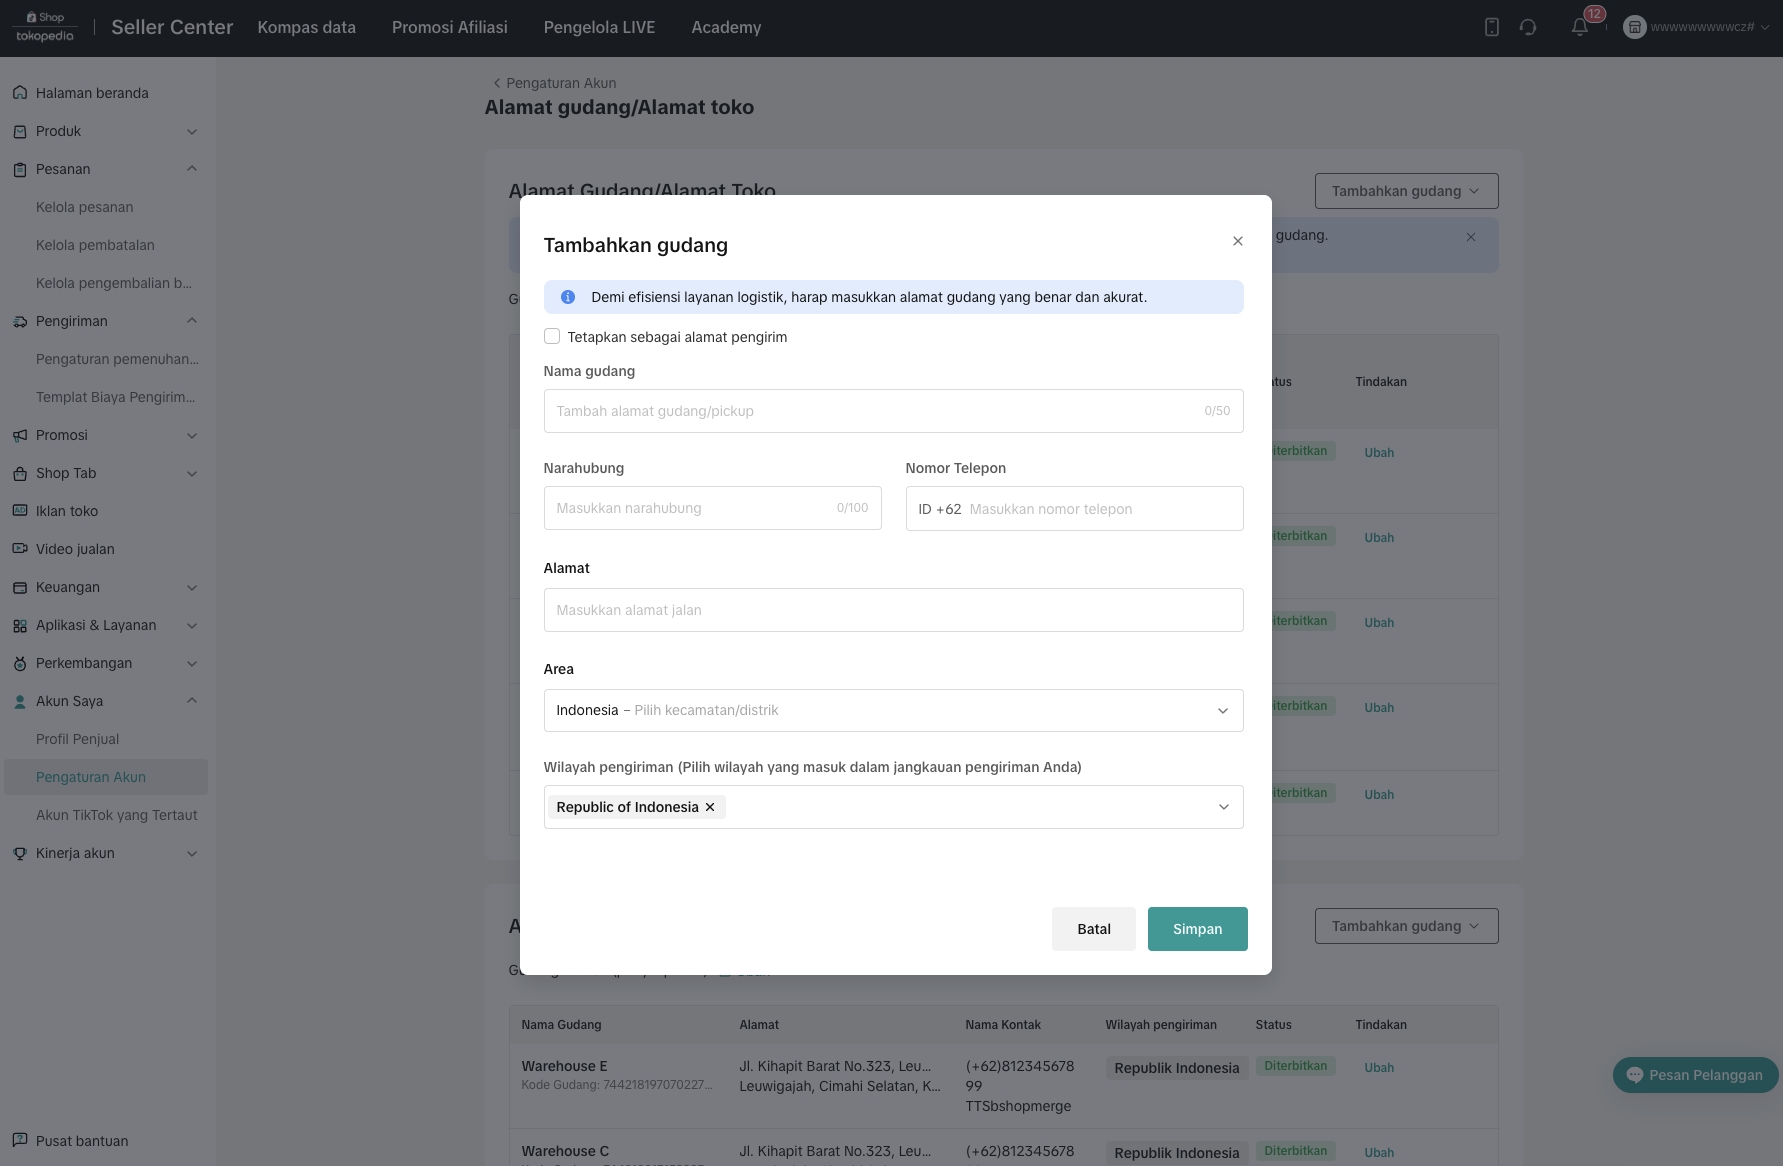Image resolution: width=1783 pixels, height=1166 pixels.
Task: Click the Pesan Pelanggan chat button
Action: [x=1695, y=1075]
